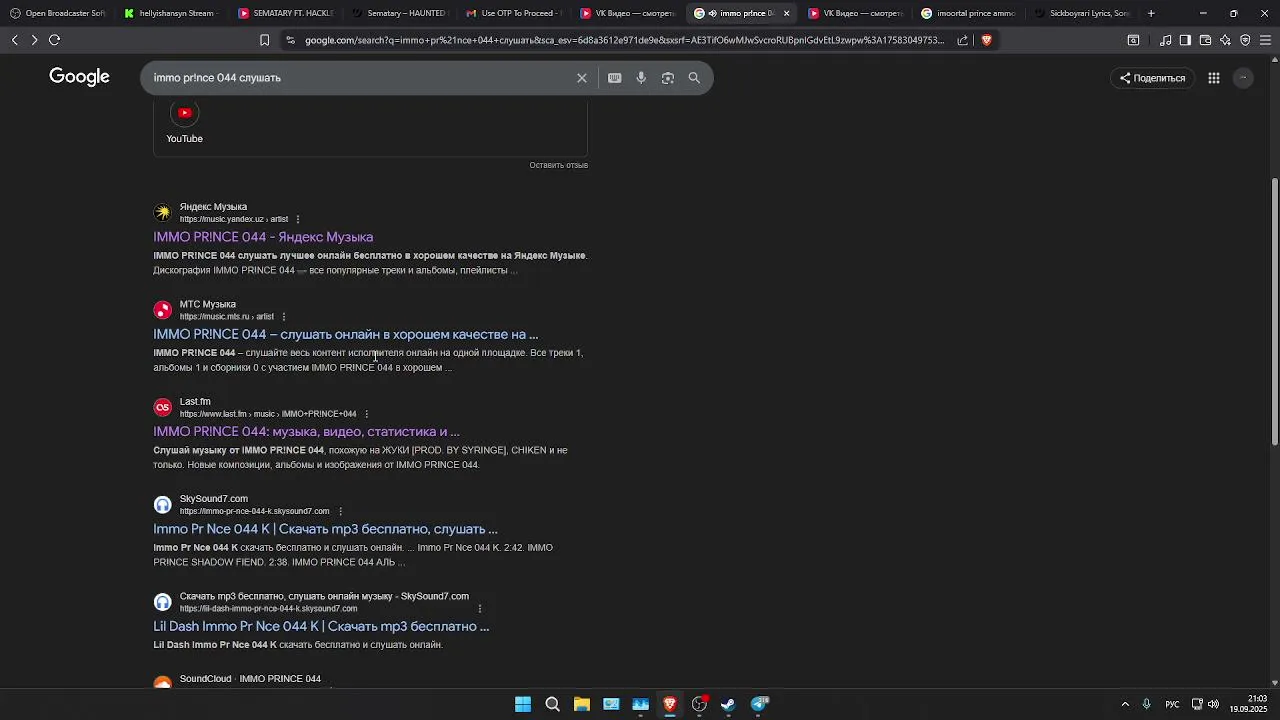Submit search with the magnifier icon
1280x720 pixels.
694,78
